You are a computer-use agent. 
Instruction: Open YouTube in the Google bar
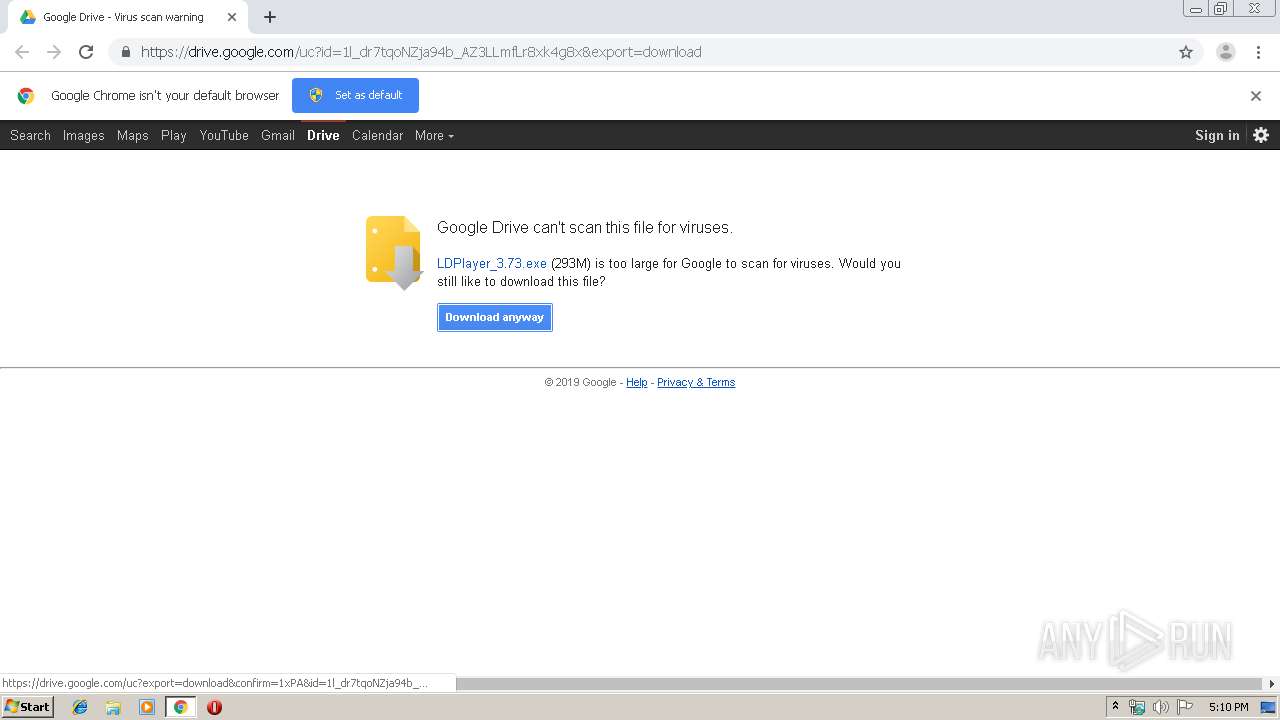224,135
